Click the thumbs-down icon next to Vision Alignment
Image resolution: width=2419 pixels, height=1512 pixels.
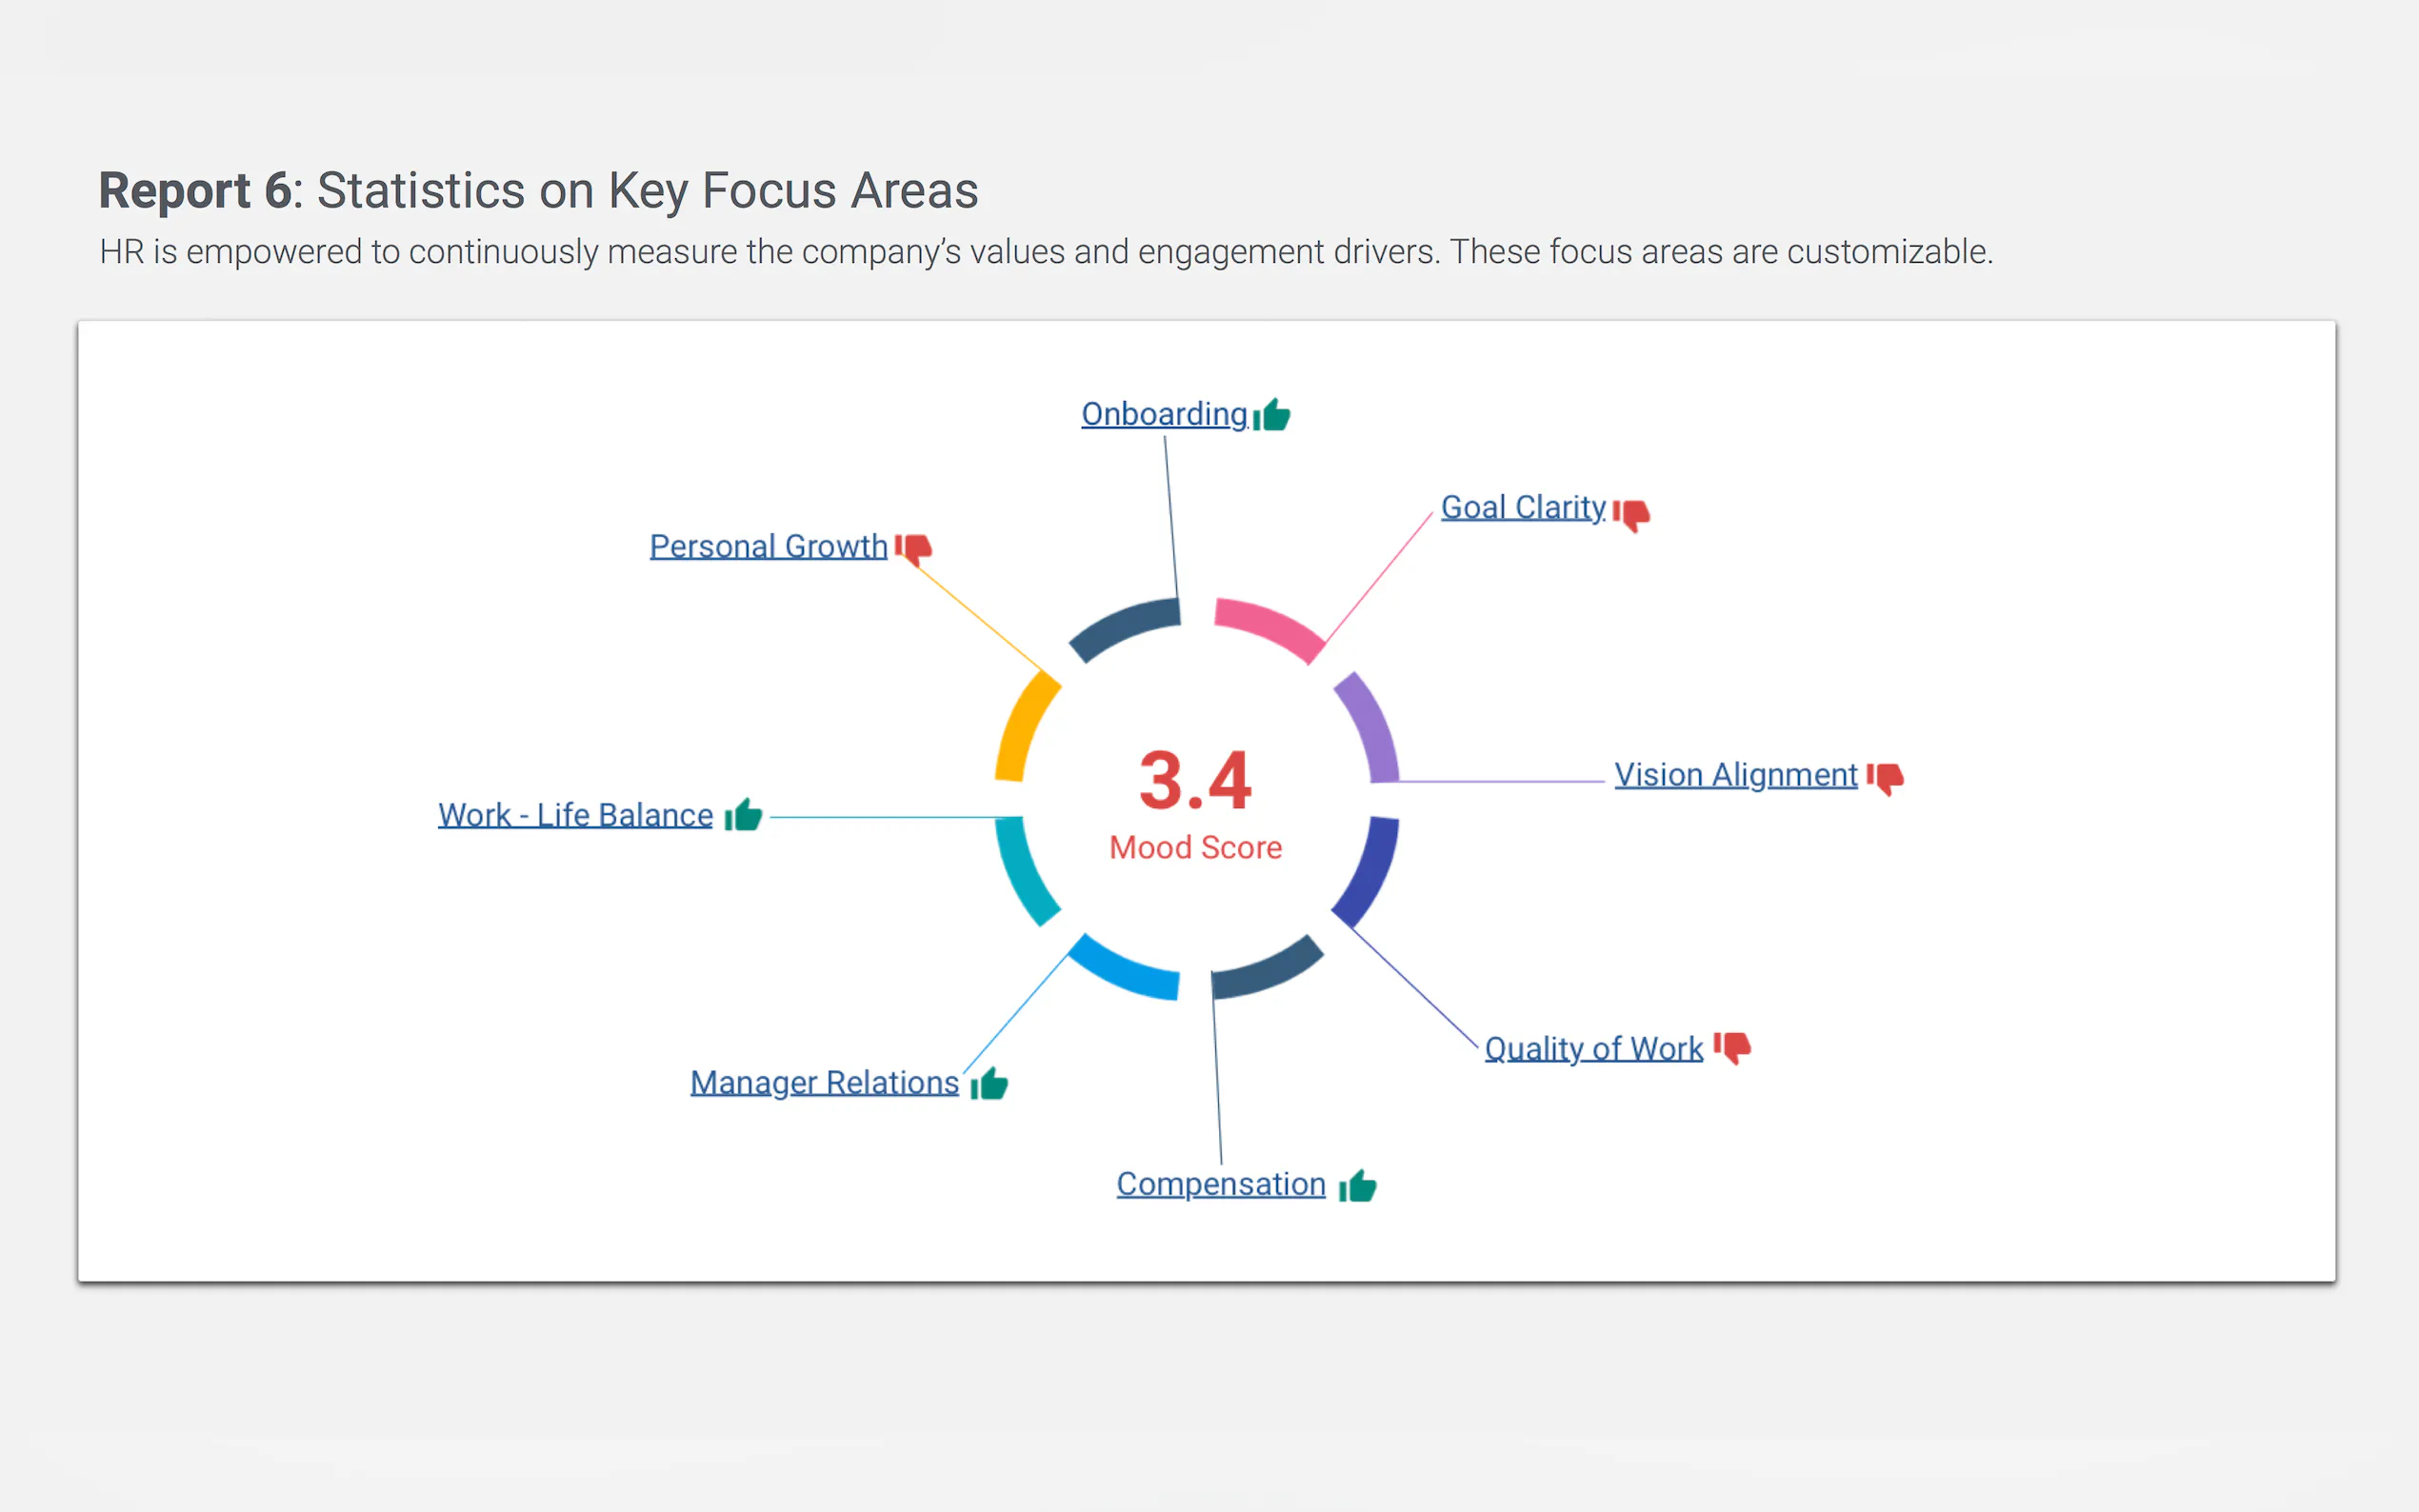(1885, 777)
